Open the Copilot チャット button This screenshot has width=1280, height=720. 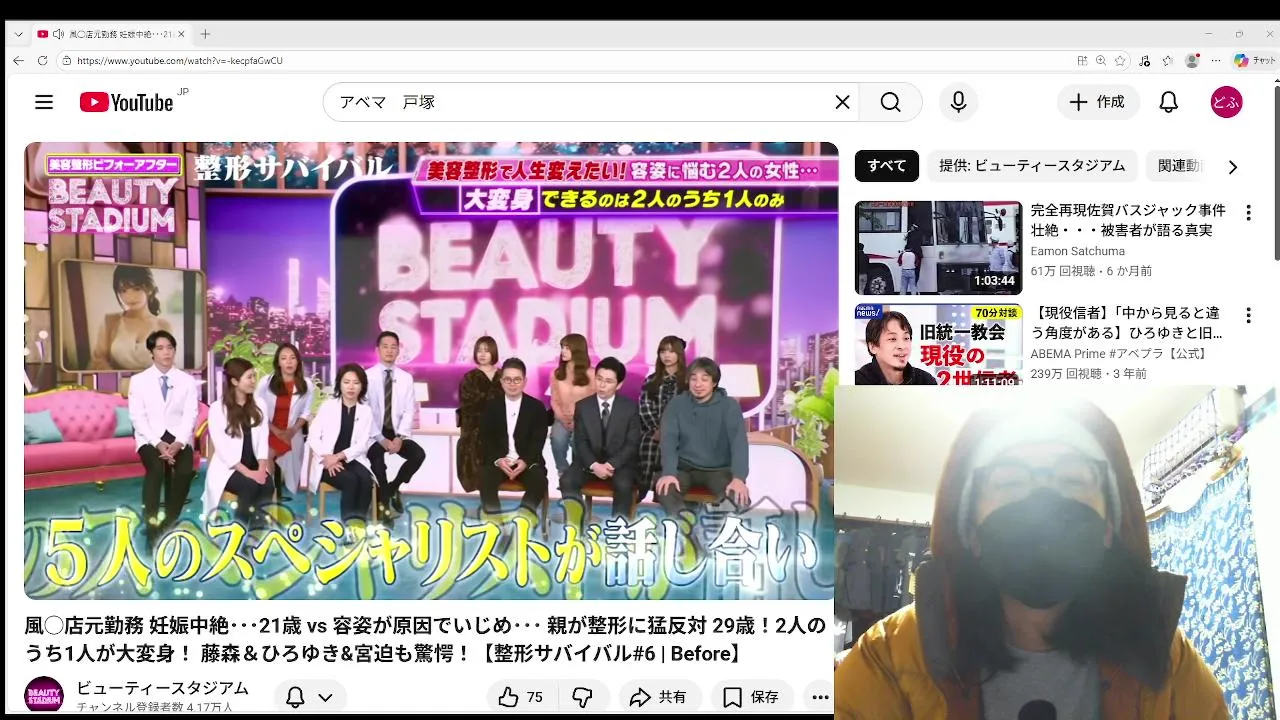[1254, 60]
